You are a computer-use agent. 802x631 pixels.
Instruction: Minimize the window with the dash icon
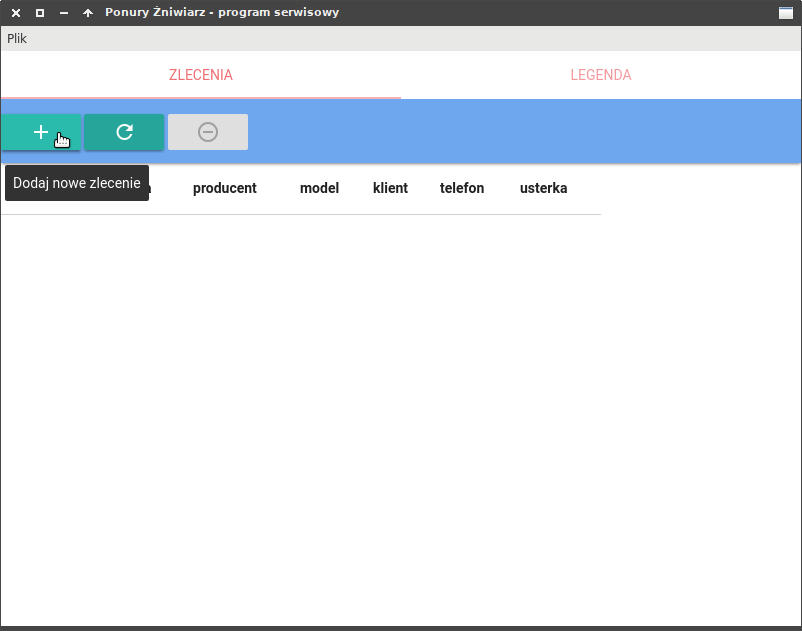(64, 13)
